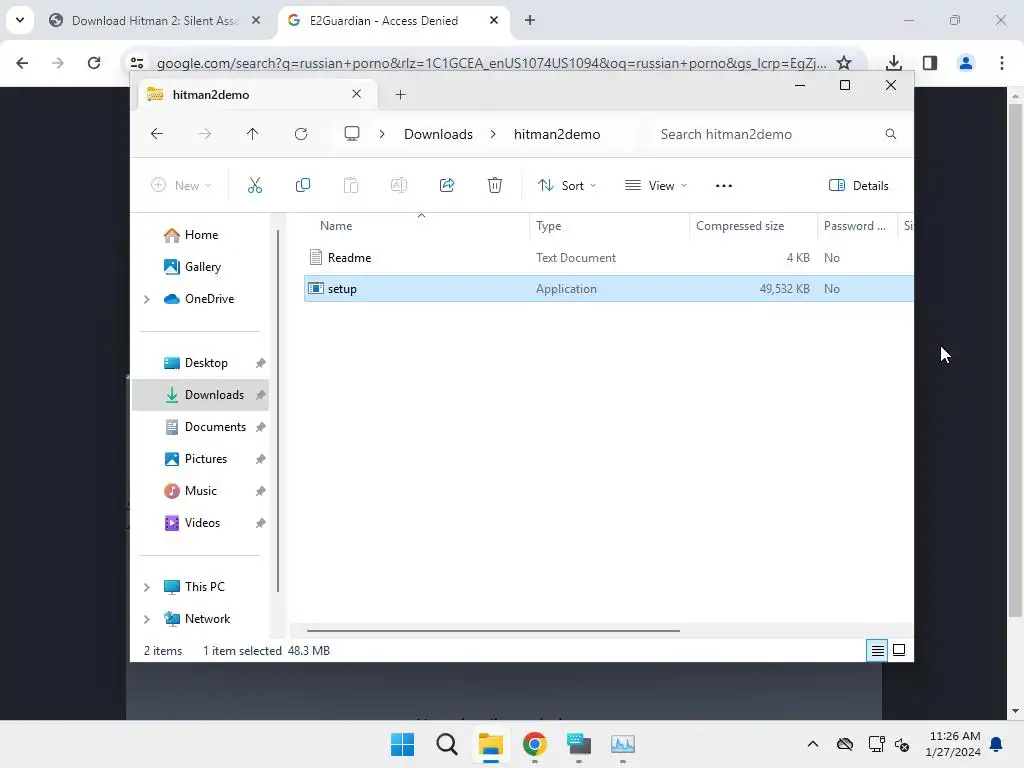Select the setup application file

(609, 289)
